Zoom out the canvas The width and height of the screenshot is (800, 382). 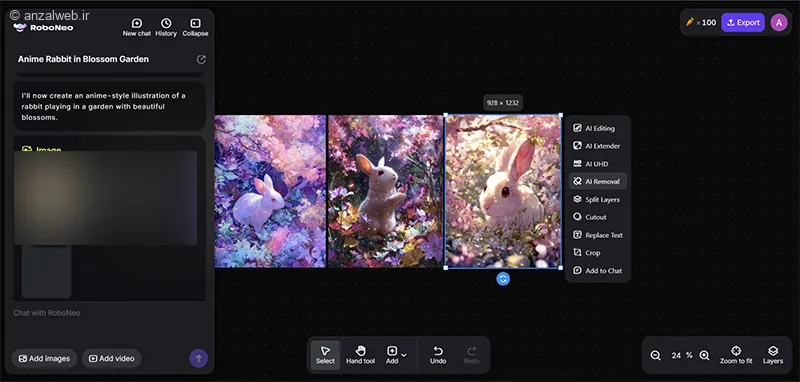click(x=656, y=355)
